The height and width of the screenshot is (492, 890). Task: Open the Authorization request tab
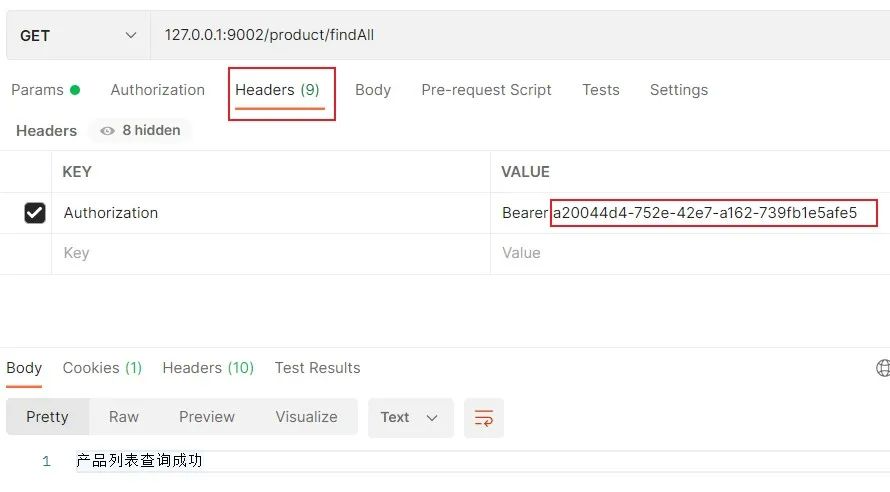coord(158,90)
